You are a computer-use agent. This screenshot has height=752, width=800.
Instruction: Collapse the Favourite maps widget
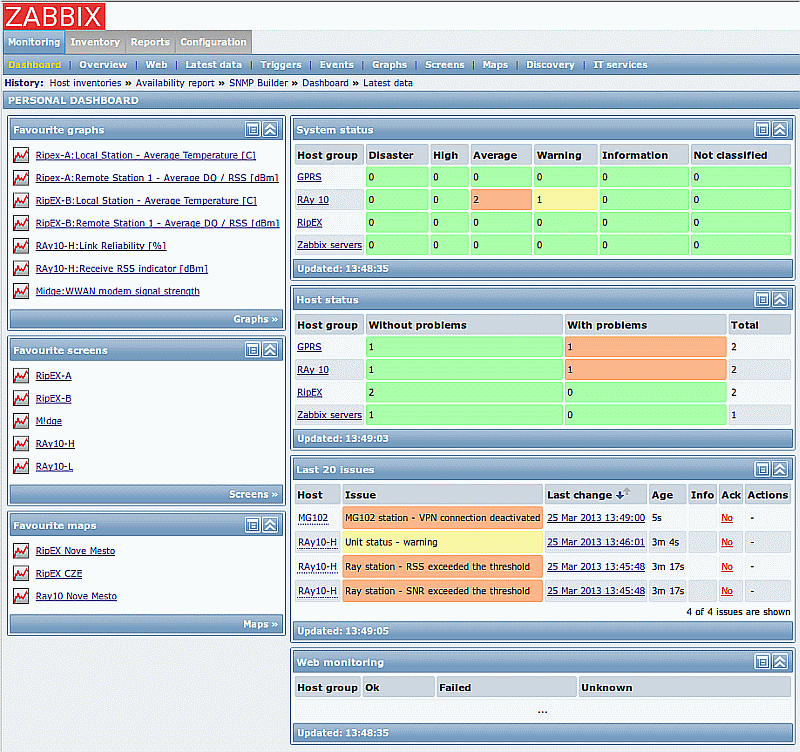point(270,525)
